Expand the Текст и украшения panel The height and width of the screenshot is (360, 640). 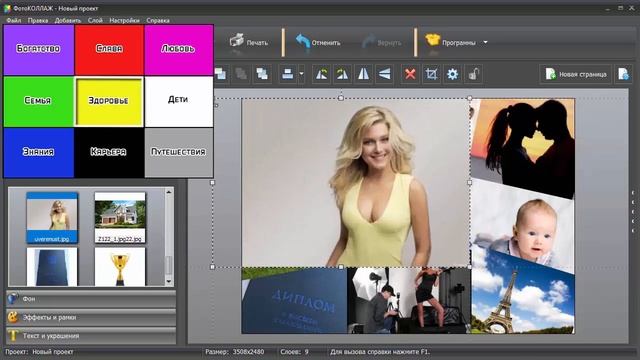[x=91, y=336]
